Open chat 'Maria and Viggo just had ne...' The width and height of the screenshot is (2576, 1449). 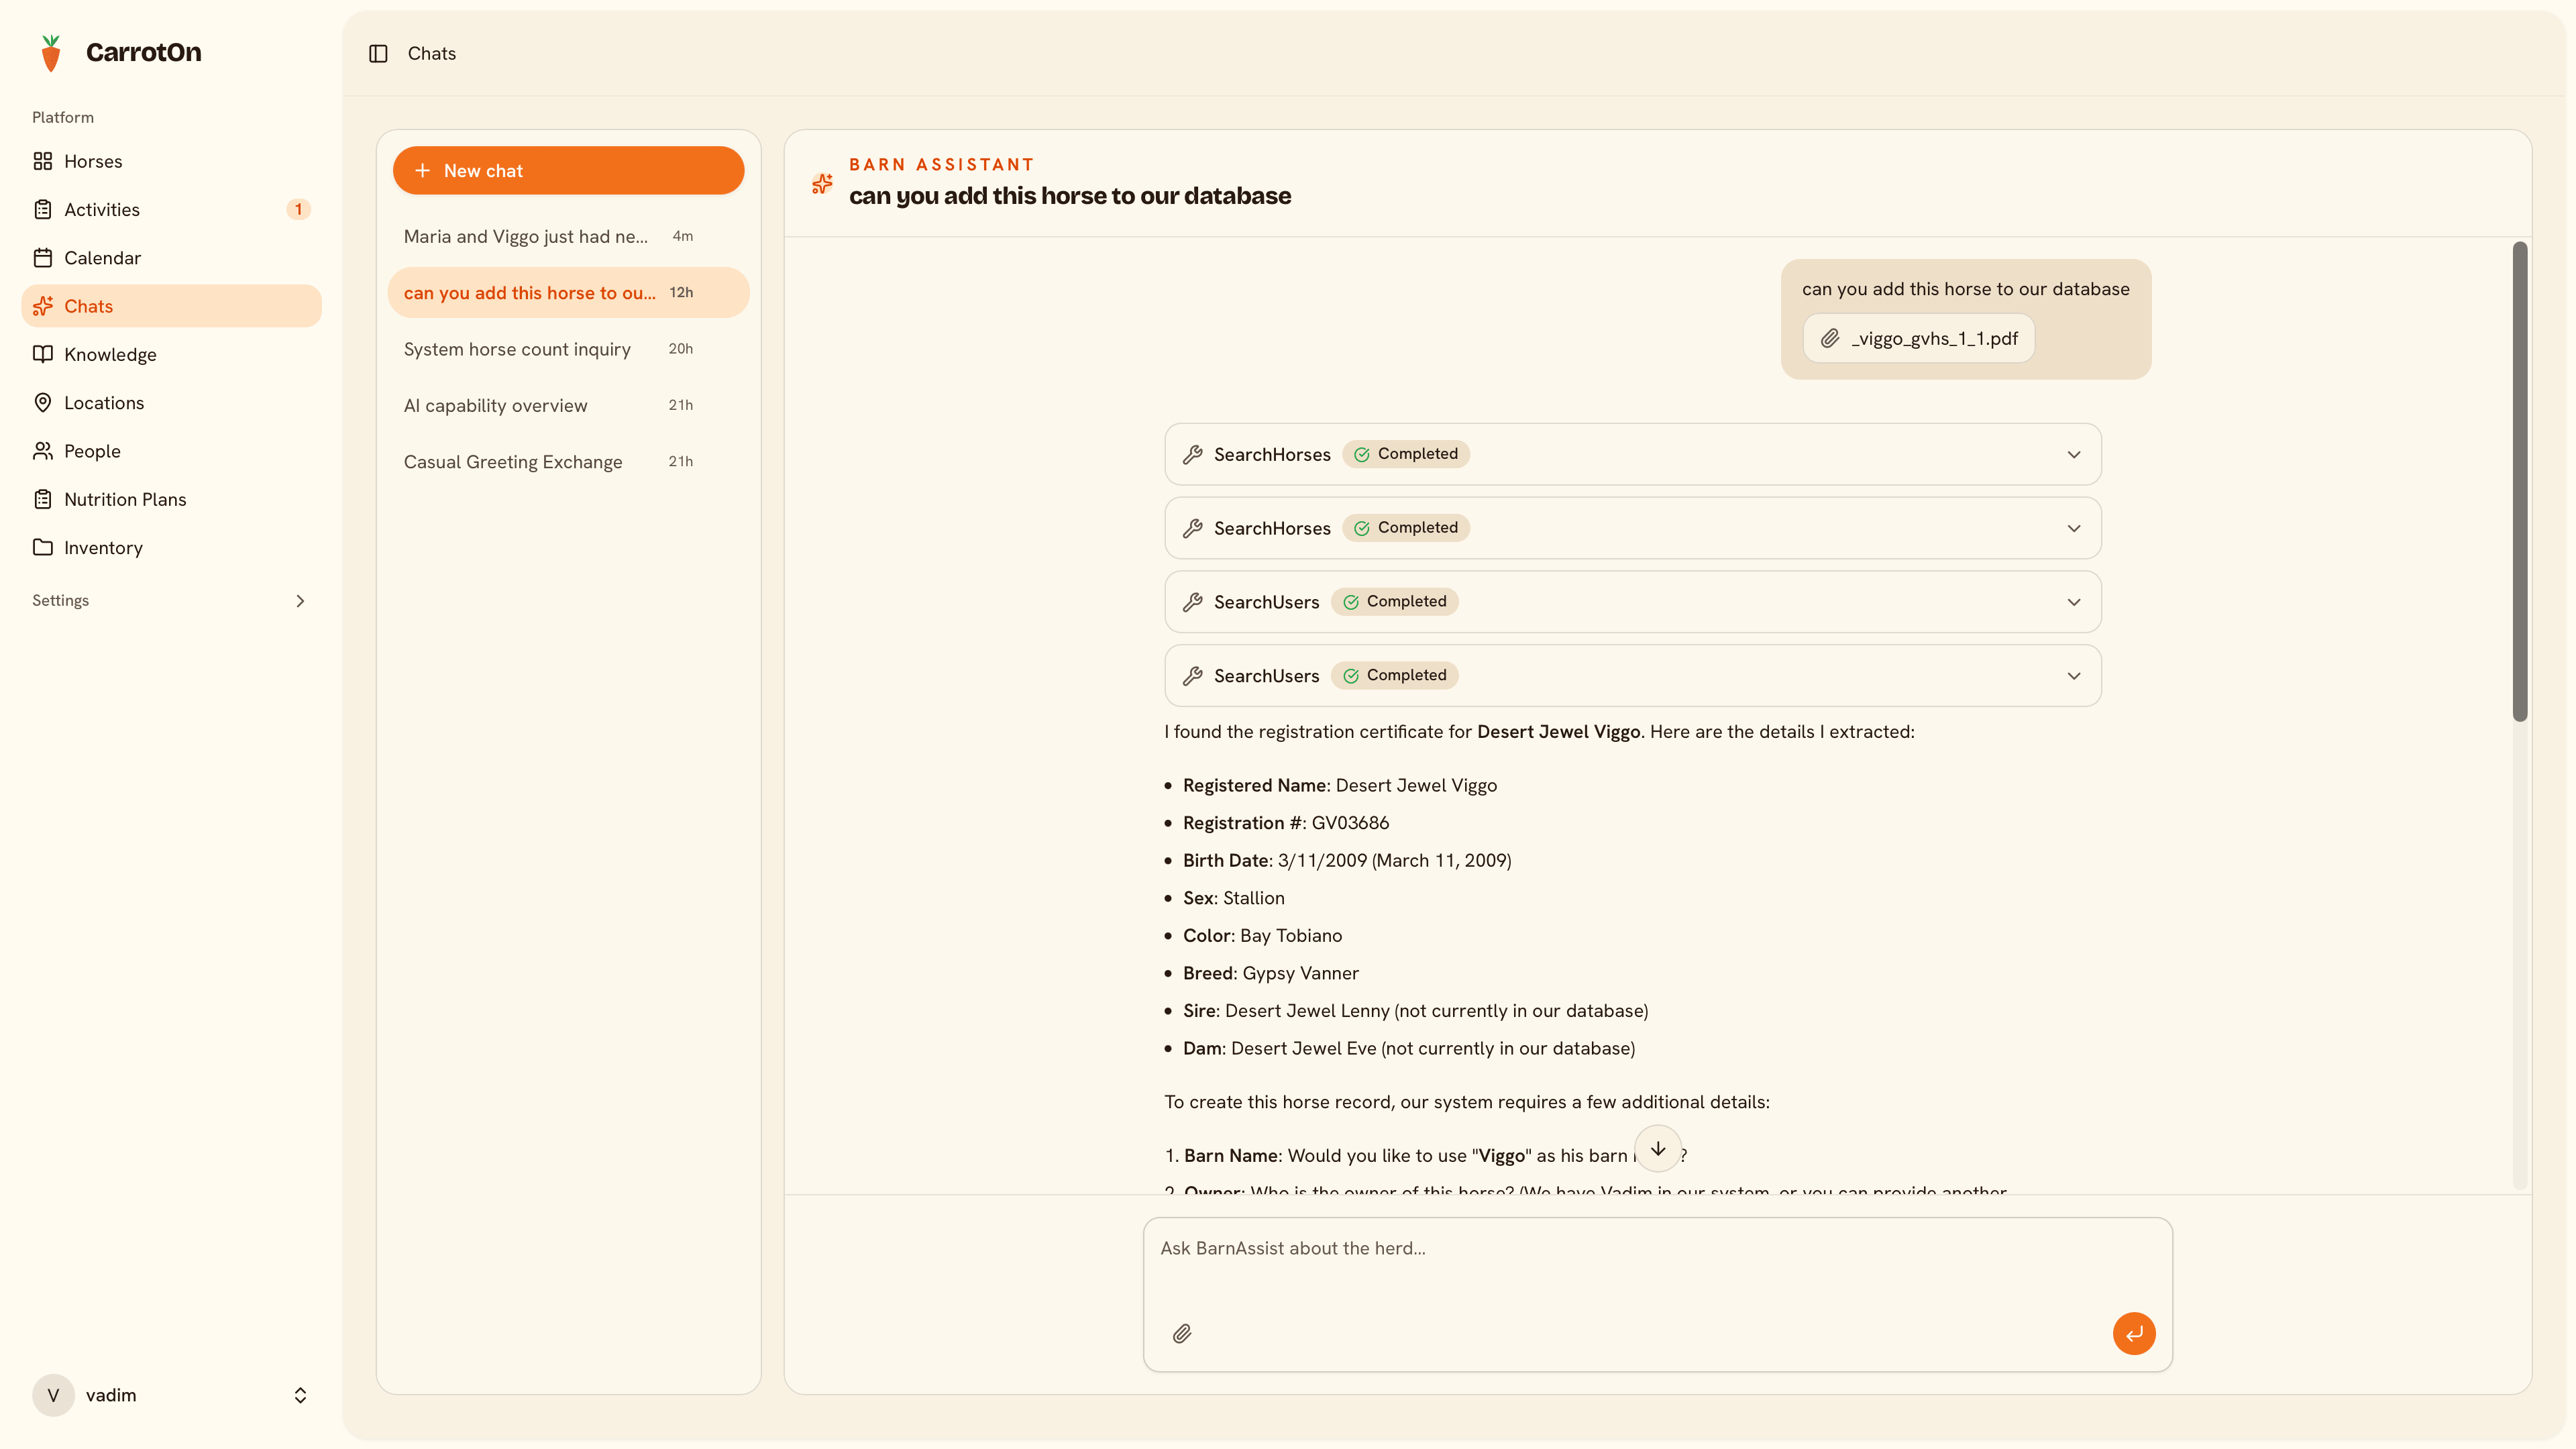(568, 237)
